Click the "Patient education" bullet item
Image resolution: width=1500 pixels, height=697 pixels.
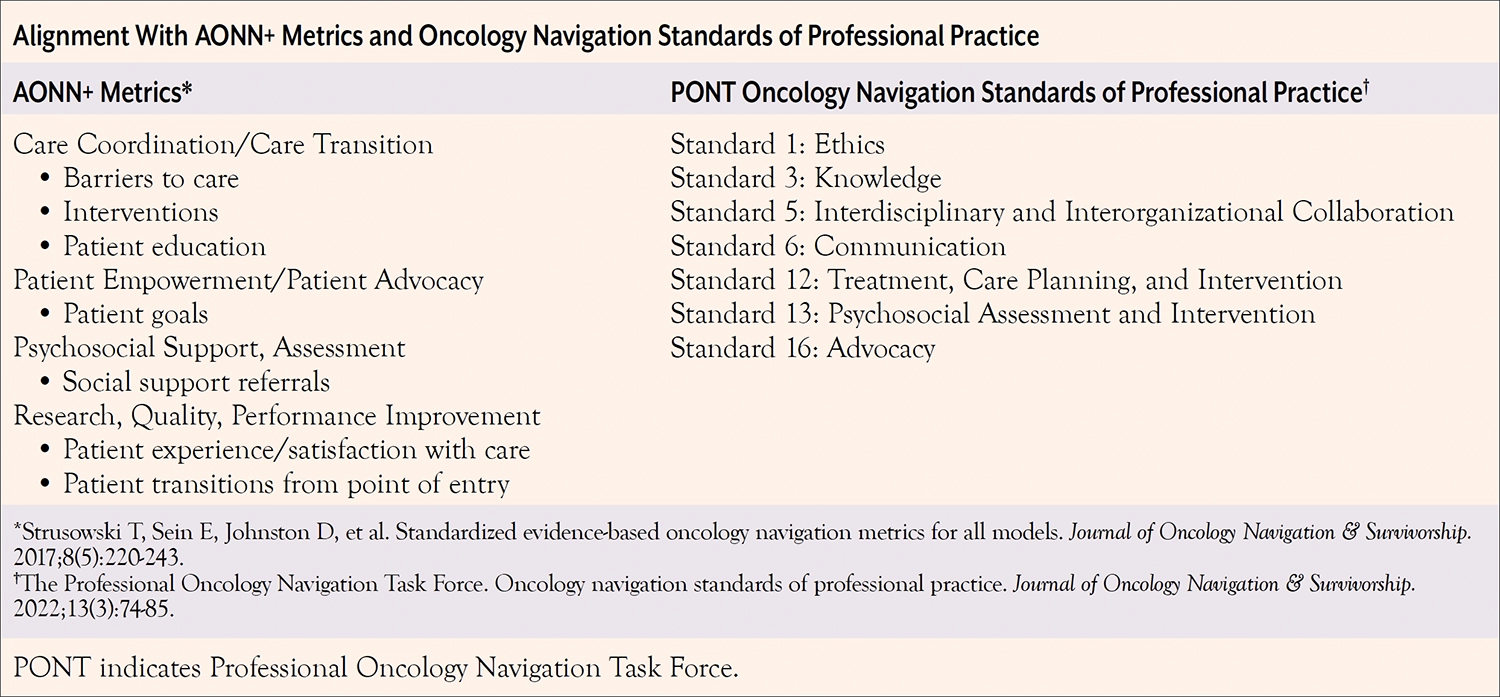click(165, 247)
